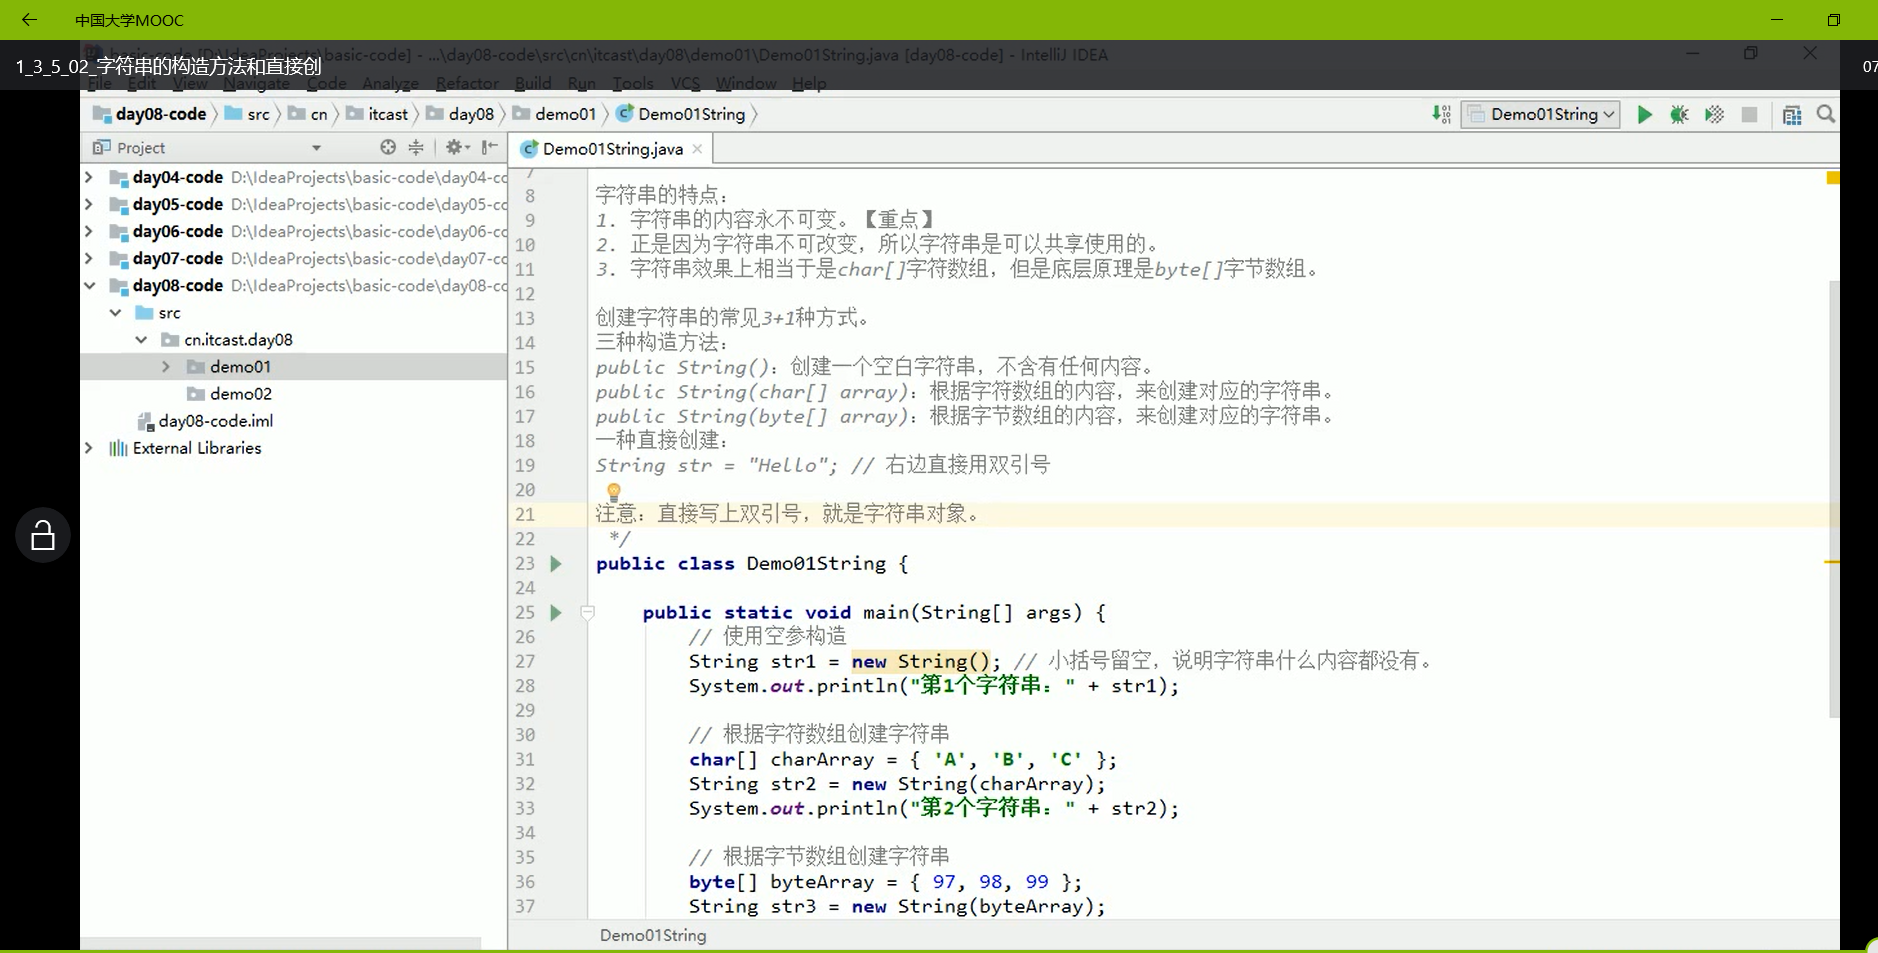The height and width of the screenshot is (953, 1878).
Task: Click class name Demo01String on line 23
Action: click(816, 563)
